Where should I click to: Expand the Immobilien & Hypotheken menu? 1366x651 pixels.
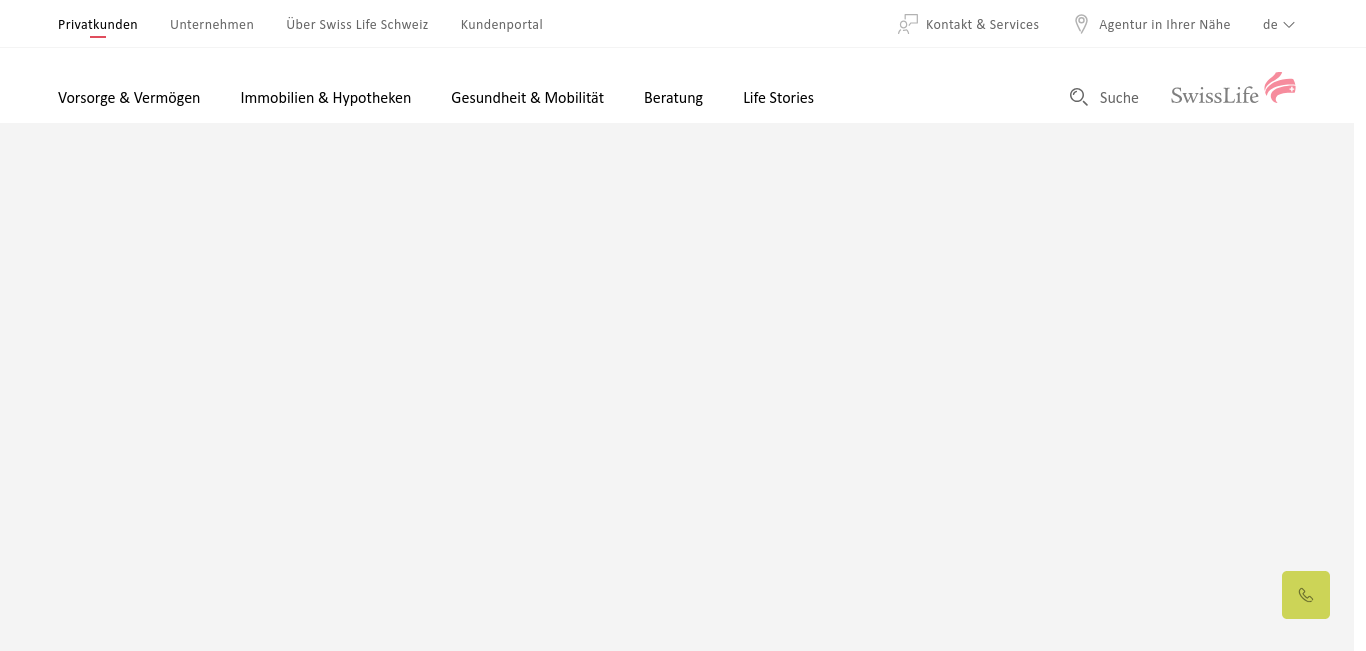[x=325, y=98]
